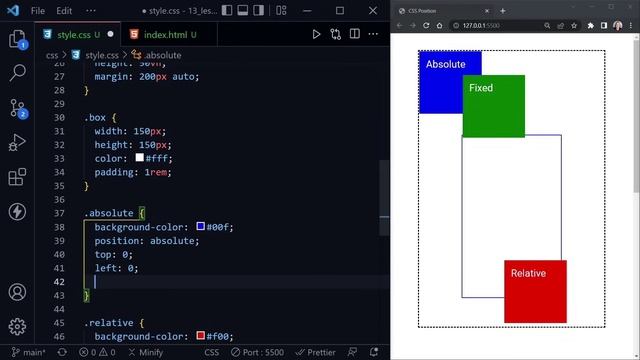Expand the hidden menus ellipsis in title bar
The image size is (640, 360).
tap(91, 11)
